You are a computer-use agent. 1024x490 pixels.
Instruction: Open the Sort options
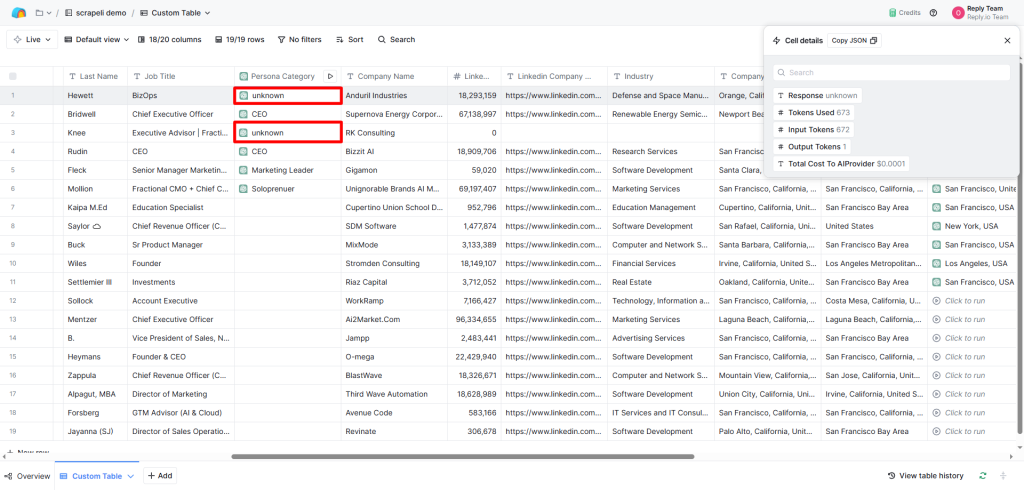(x=349, y=40)
